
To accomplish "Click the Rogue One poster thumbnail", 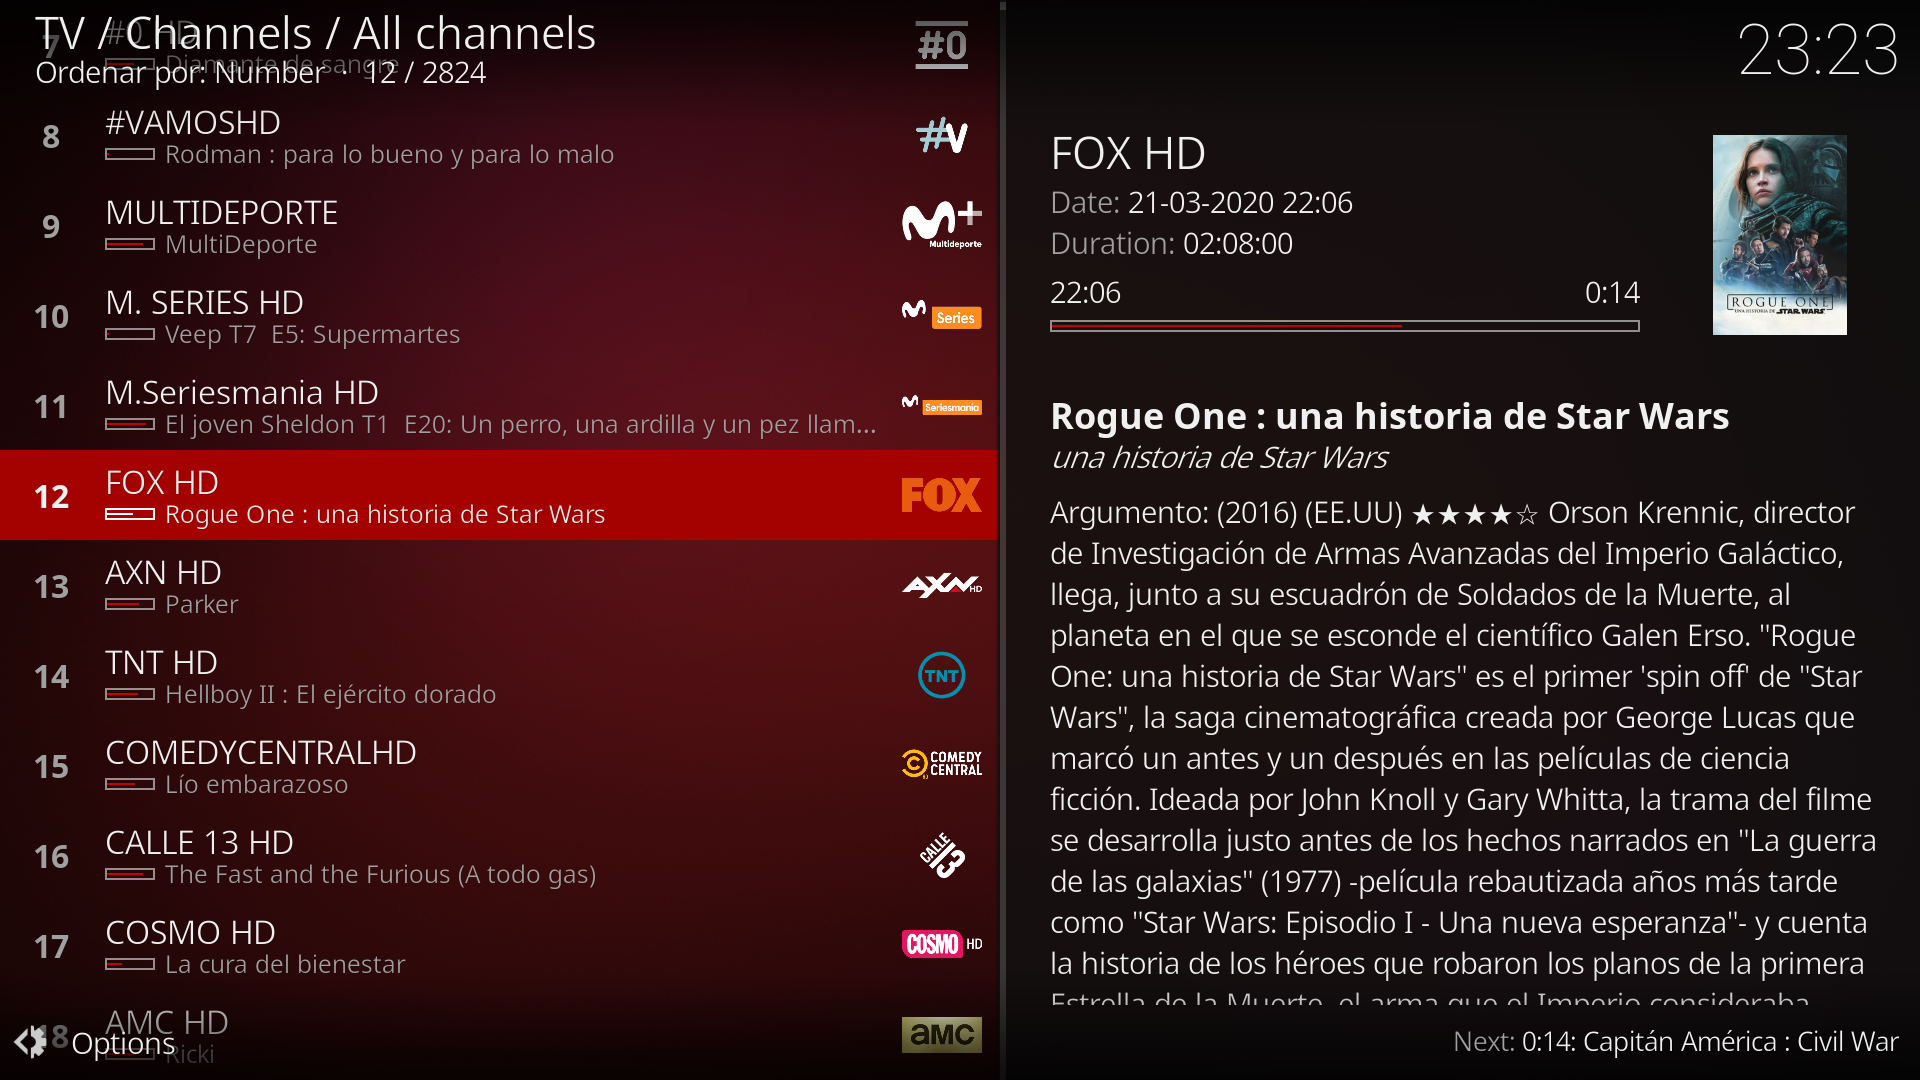I will point(1779,235).
